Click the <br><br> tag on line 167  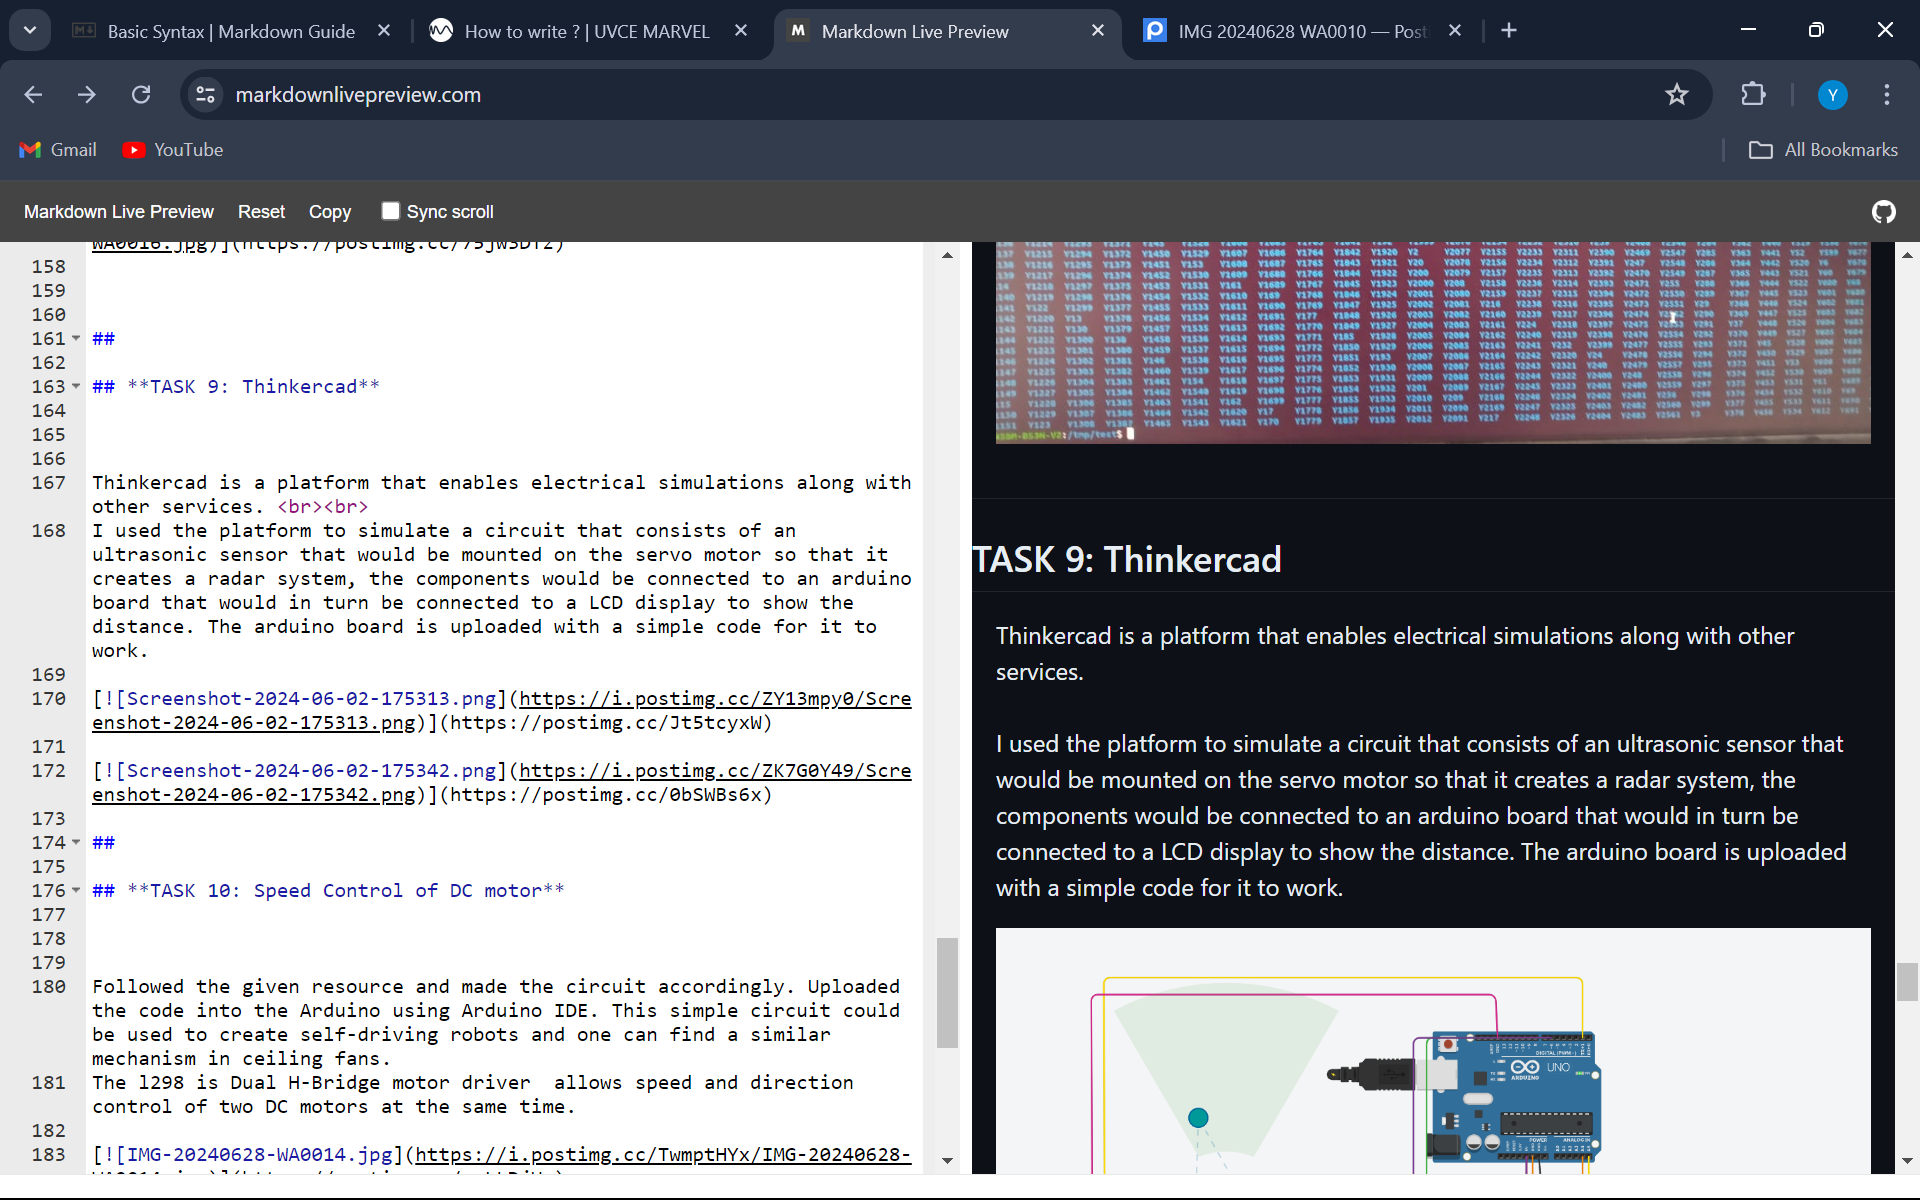323,506
